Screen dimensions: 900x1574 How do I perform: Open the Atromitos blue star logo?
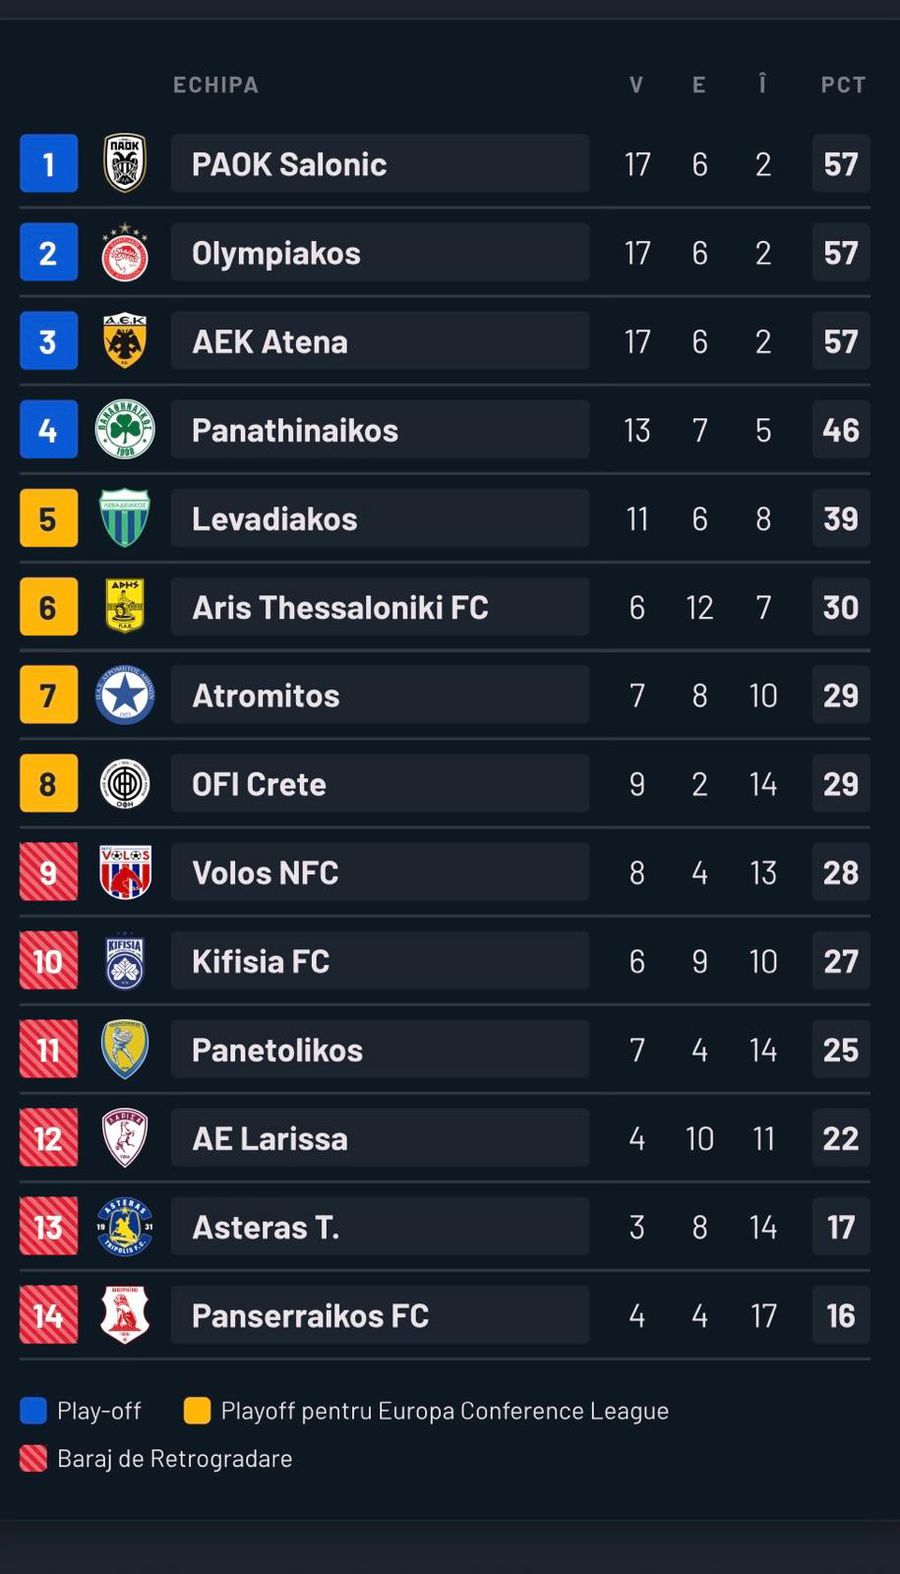[x=125, y=695]
